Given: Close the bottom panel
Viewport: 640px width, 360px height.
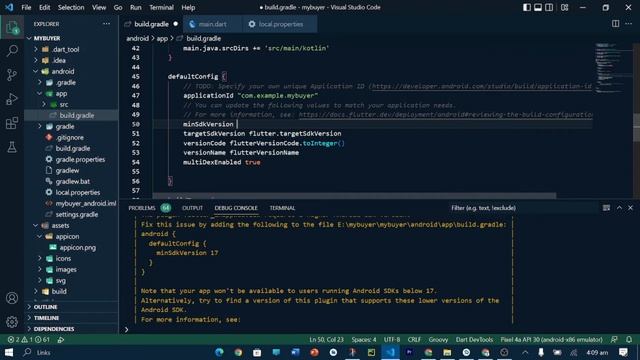Looking at the screenshot, I should click(630, 208).
